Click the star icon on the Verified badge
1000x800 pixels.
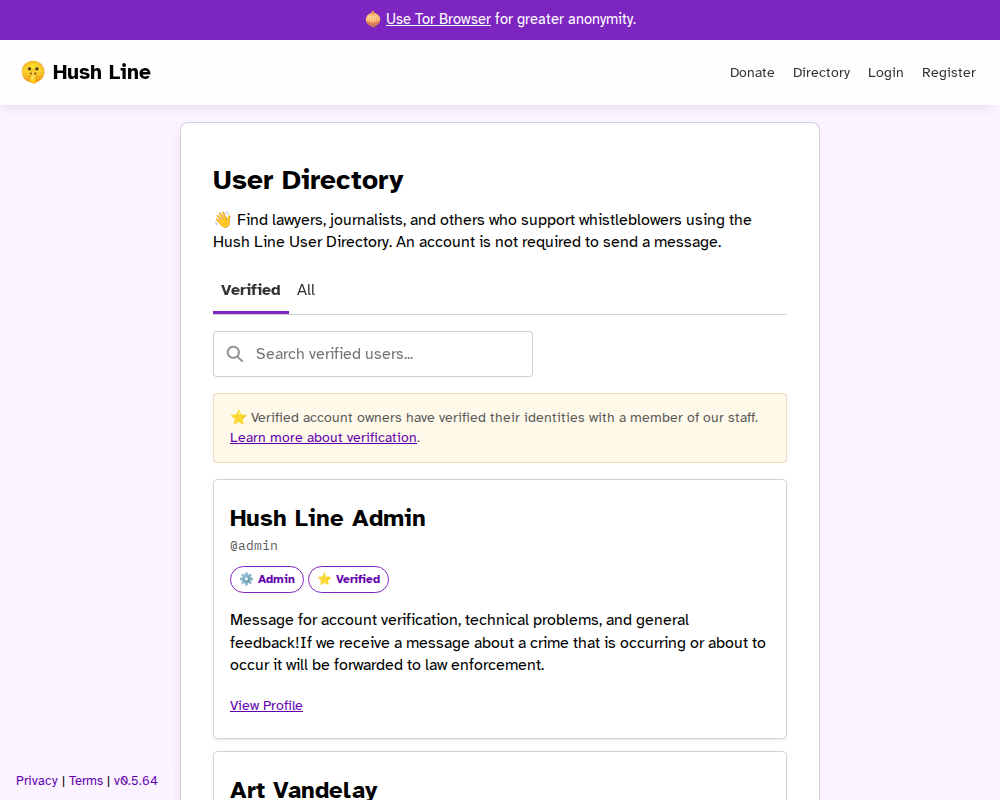[324, 579]
